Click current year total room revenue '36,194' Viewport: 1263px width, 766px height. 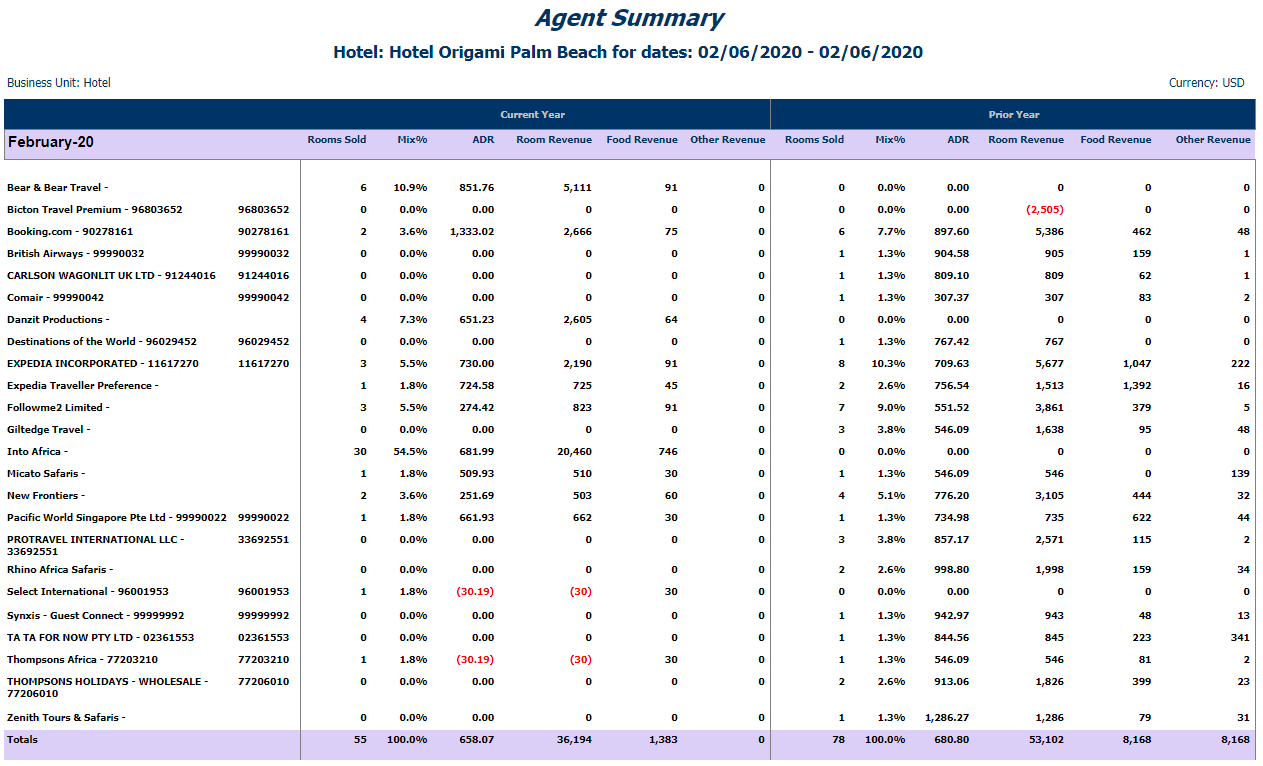tap(575, 740)
